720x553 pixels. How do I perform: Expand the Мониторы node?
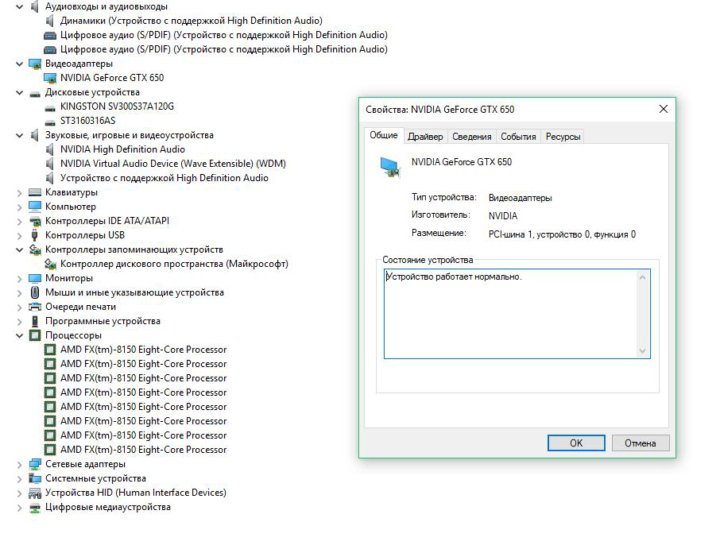coord(19,279)
